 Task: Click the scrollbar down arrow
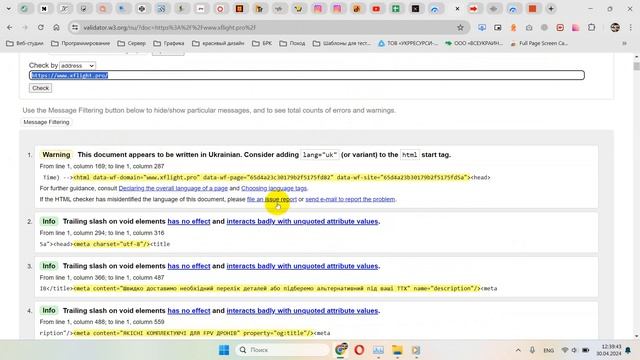636,336
